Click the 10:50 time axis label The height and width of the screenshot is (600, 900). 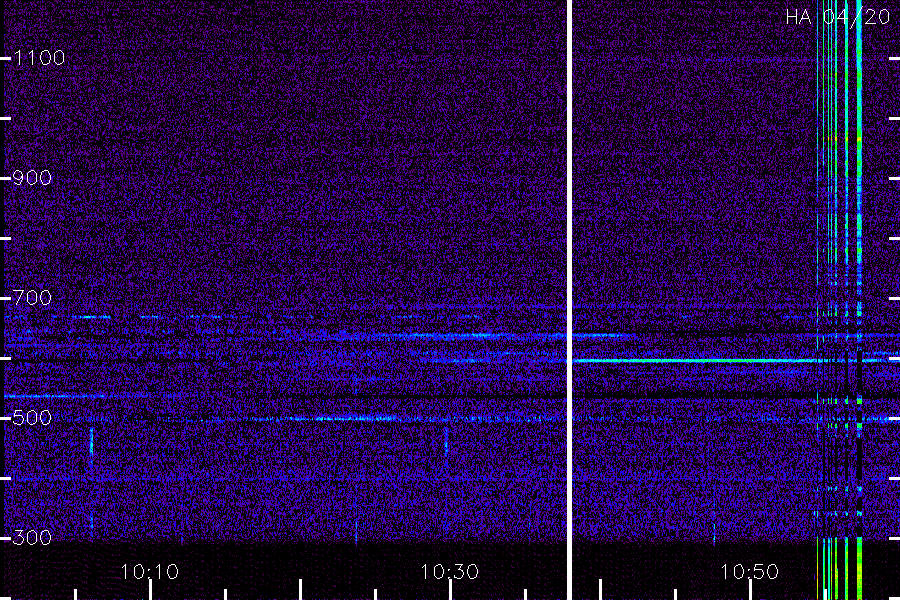click(x=749, y=572)
